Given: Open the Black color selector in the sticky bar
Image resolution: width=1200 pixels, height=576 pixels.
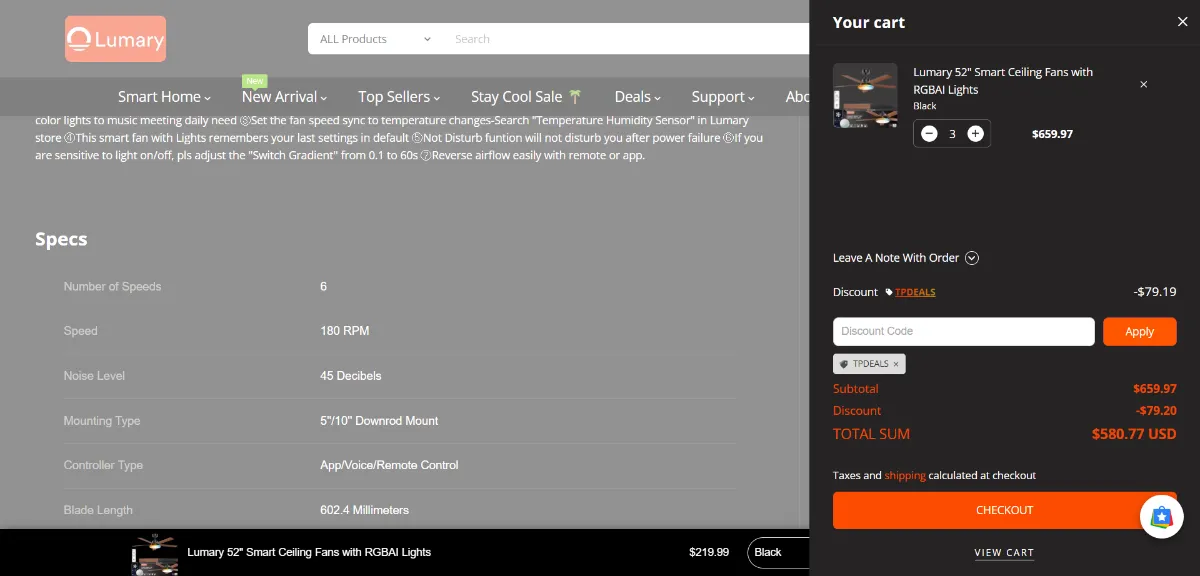Looking at the screenshot, I should [x=777, y=552].
